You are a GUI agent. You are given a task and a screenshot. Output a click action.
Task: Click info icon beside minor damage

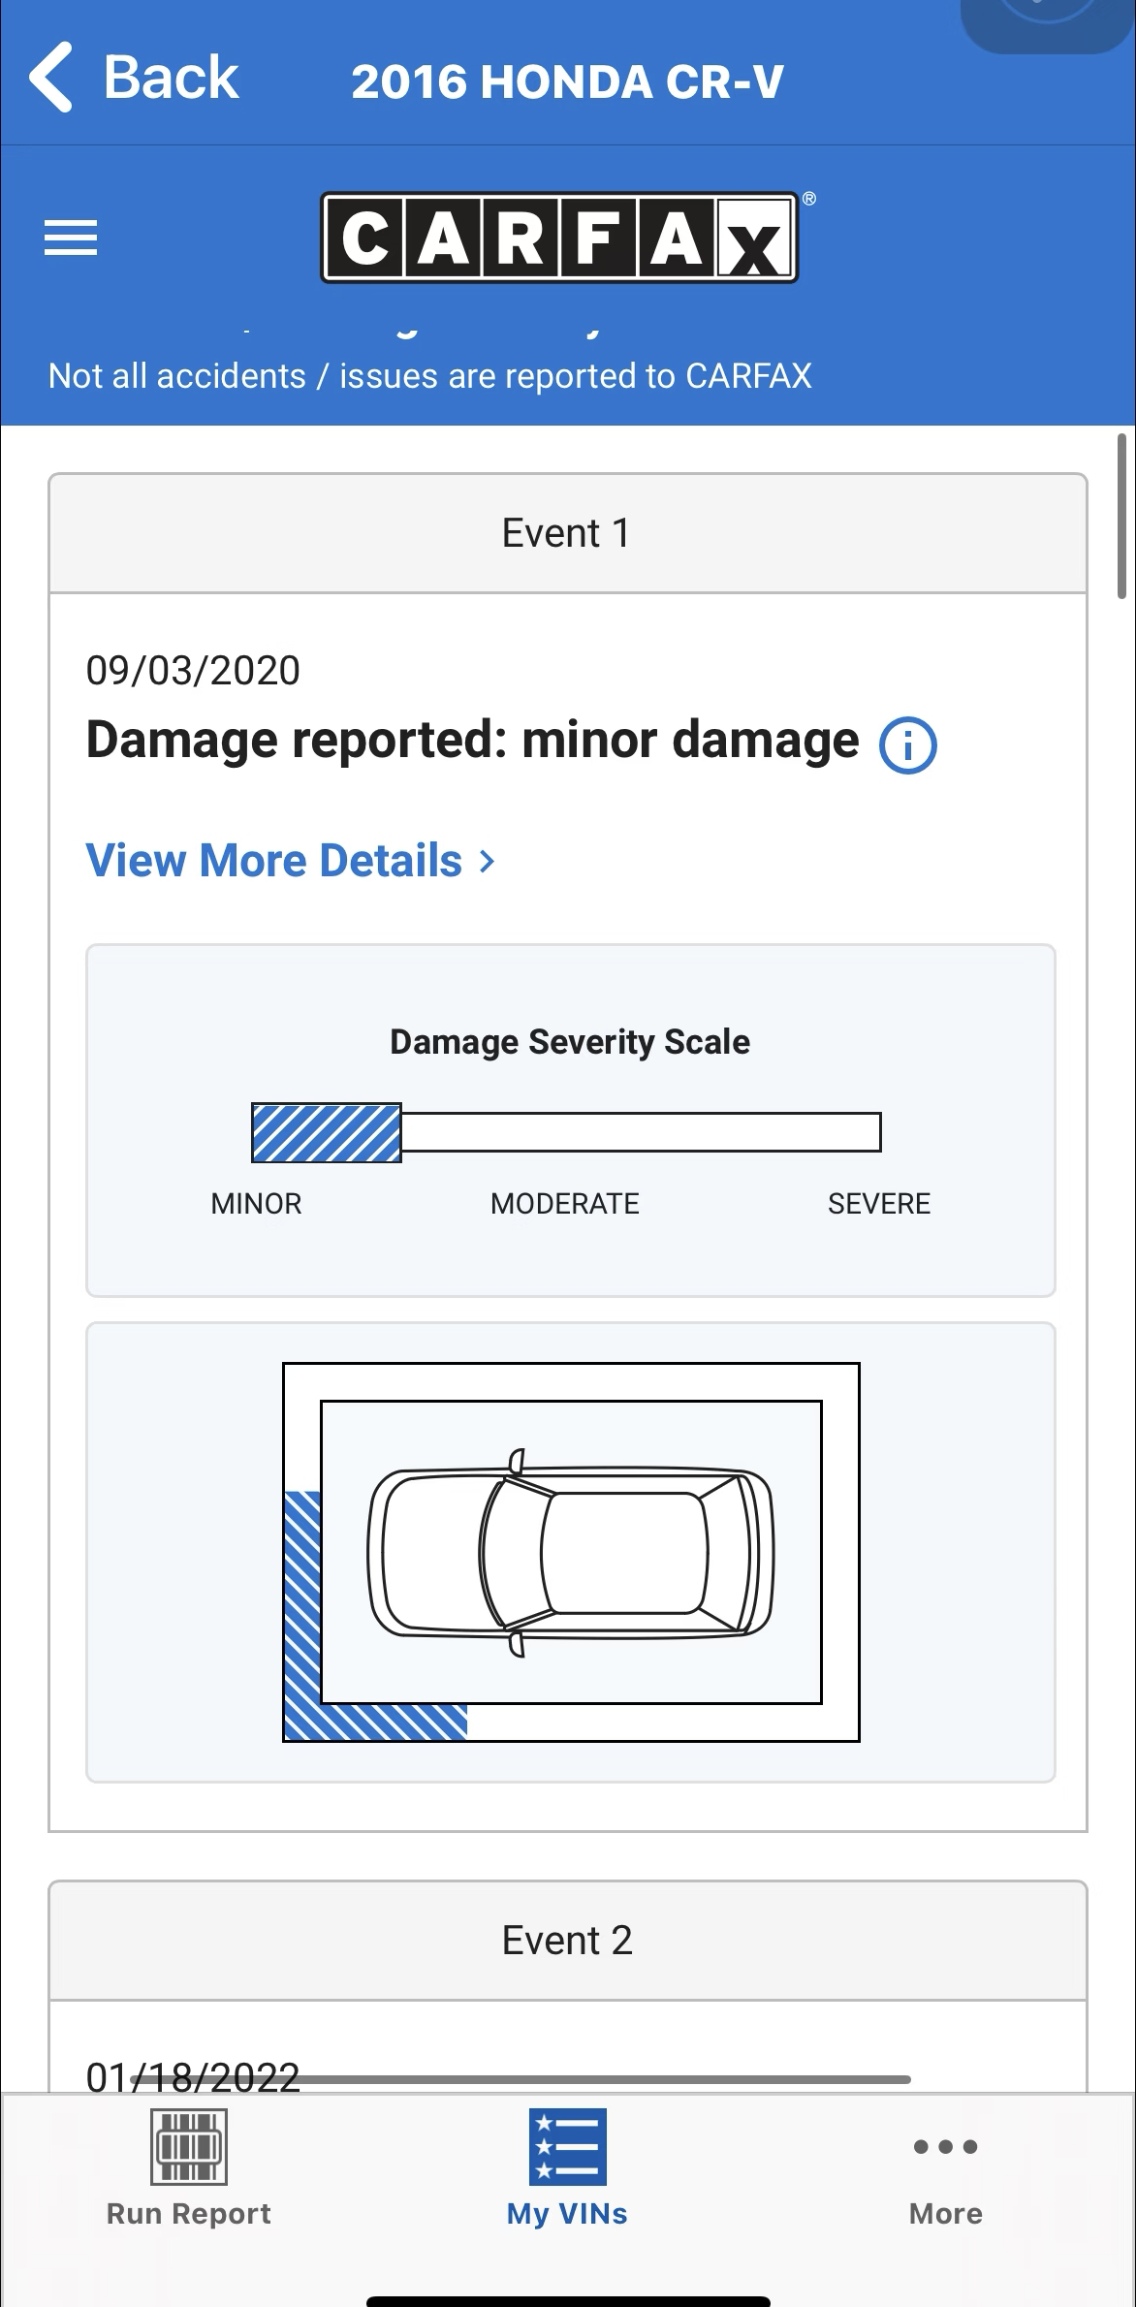click(x=908, y=745)
